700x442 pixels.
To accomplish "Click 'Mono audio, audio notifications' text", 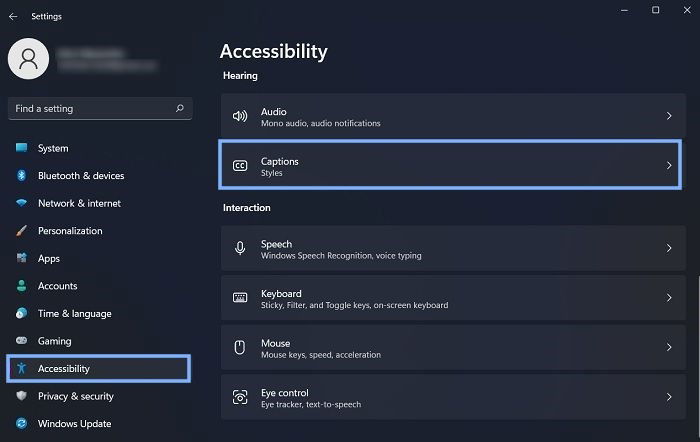I will (321, 123).
